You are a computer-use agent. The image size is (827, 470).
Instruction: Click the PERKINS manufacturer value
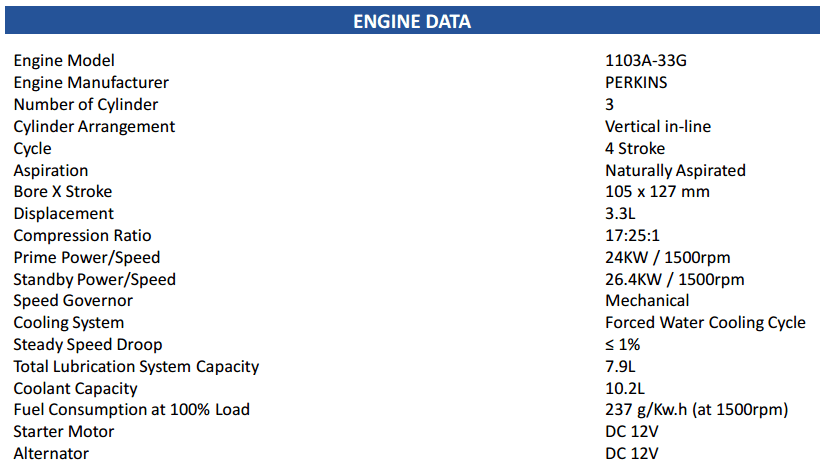(636, 83)
